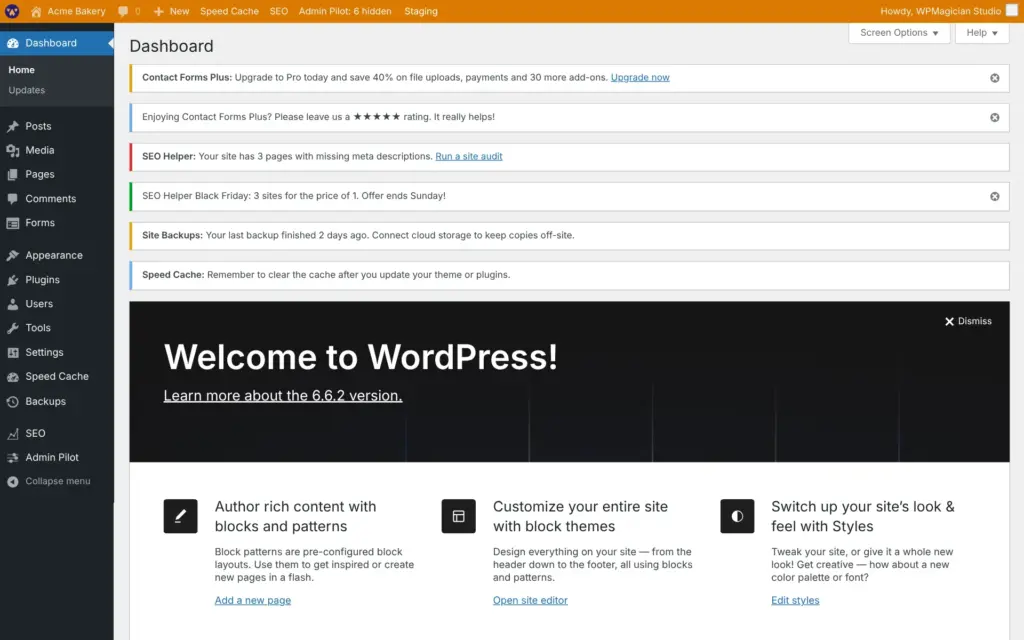Expand the Screen Options dropdown
Image resolution: width=1024 pixels, height=640 pixels.
pos(899,33)
